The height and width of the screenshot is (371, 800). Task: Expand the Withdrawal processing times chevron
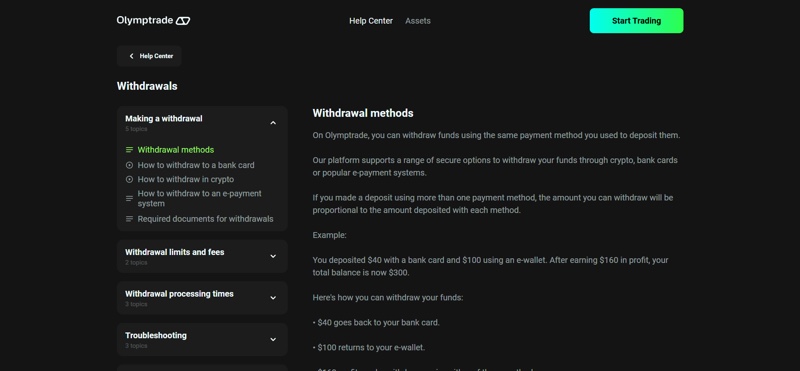click(273, 298)
